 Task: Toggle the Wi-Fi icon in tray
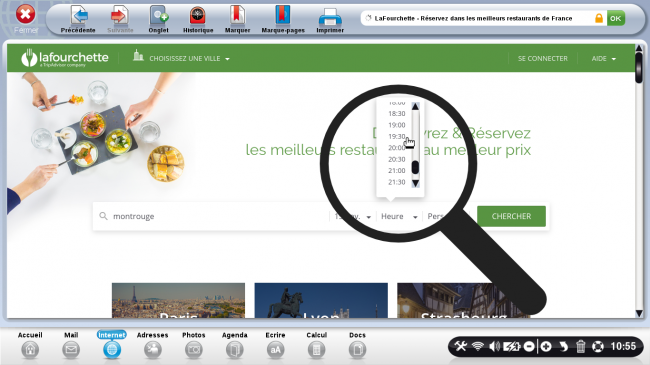click(478, 346)
